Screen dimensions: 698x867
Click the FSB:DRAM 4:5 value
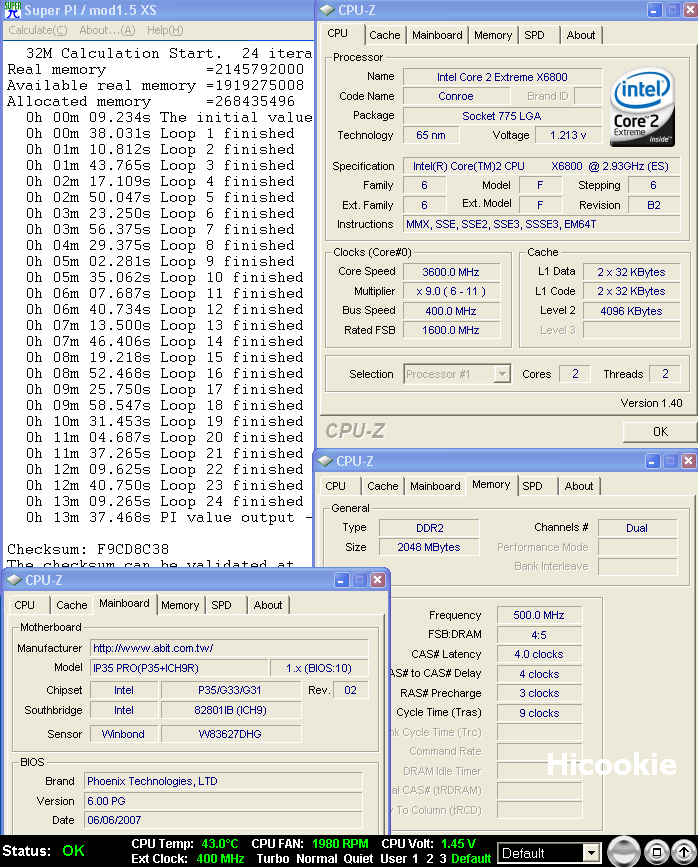539,635
